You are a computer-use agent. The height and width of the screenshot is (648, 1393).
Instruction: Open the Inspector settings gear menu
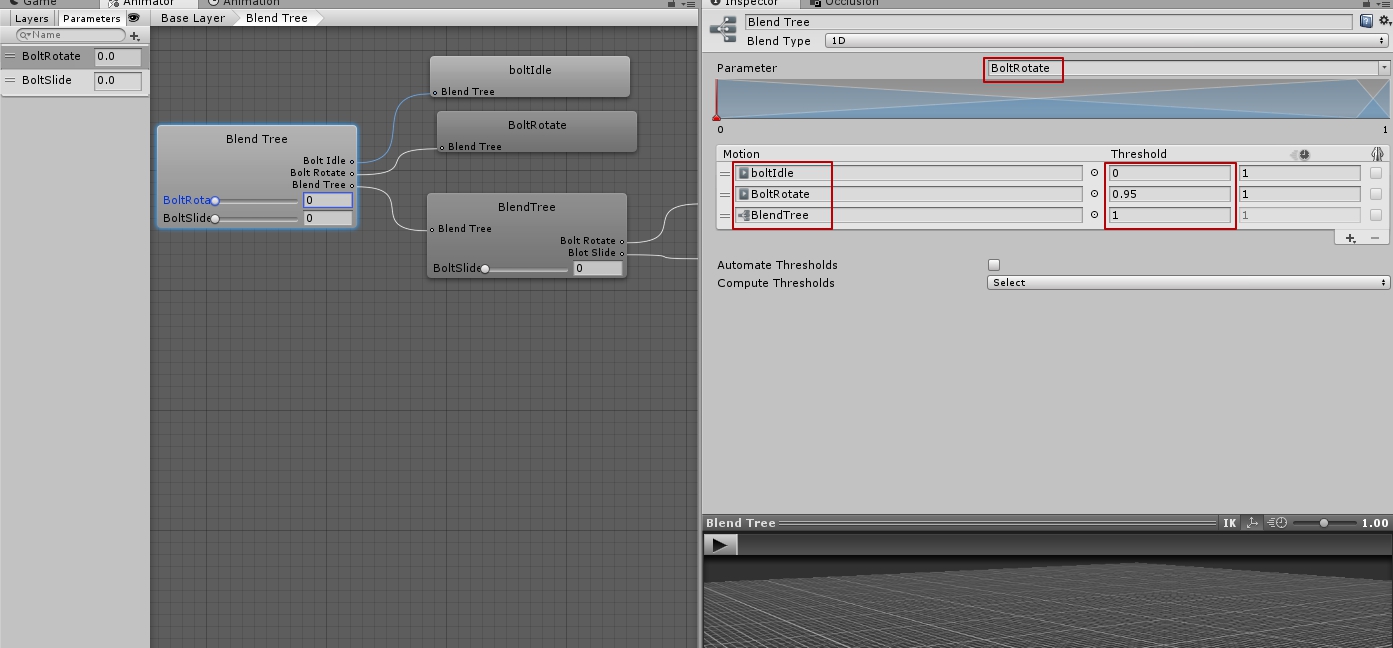pos(1383,21)
